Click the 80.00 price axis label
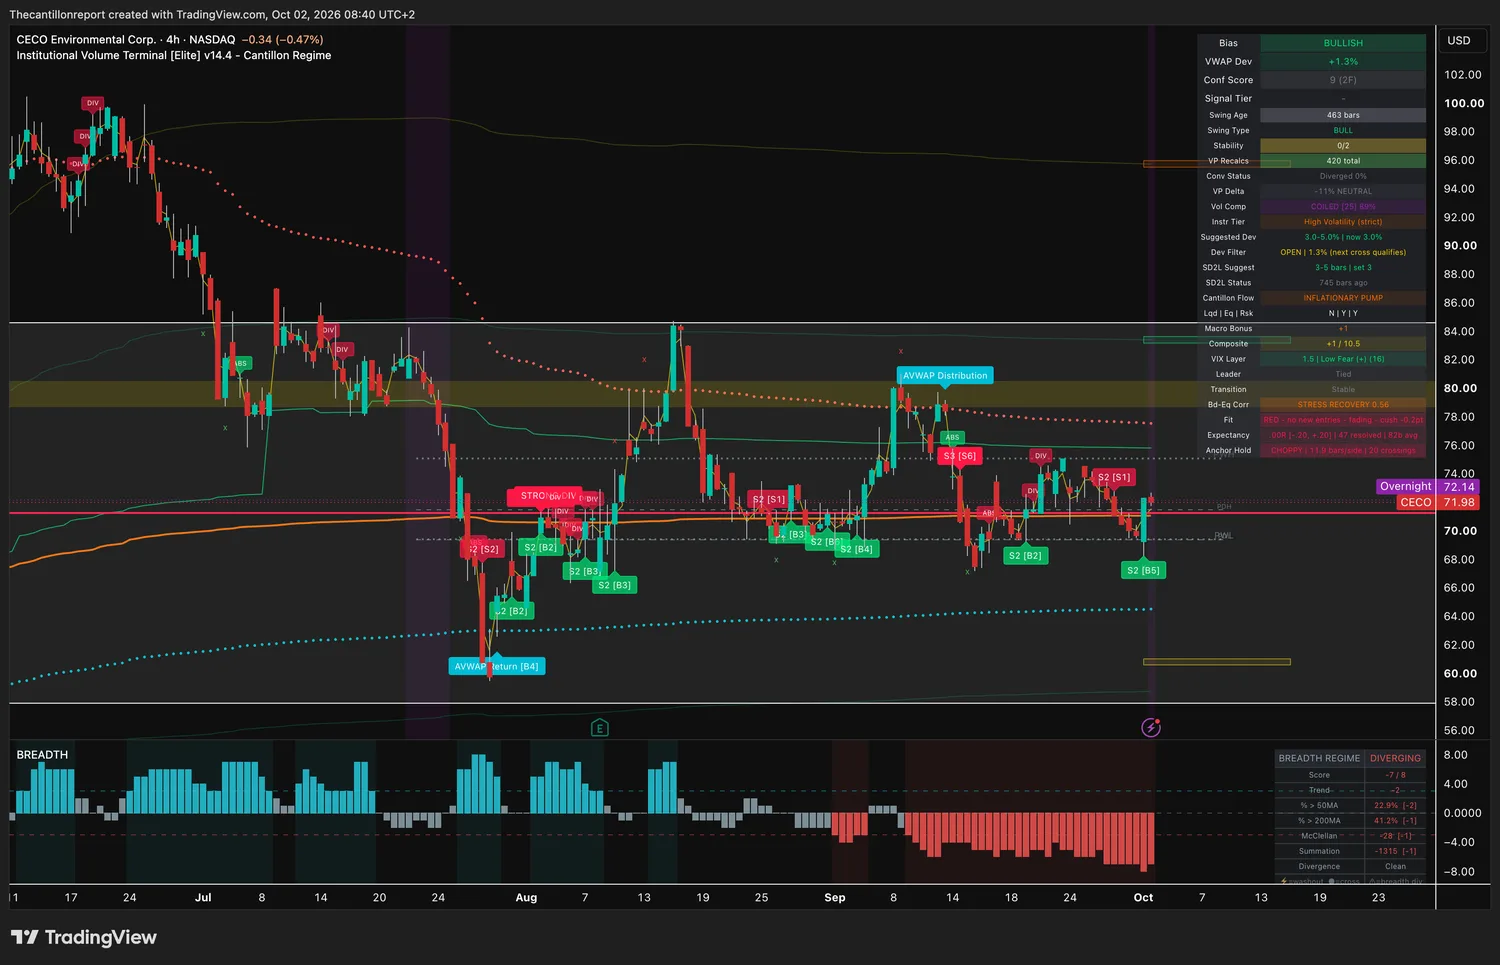 tap(1460, 389)
